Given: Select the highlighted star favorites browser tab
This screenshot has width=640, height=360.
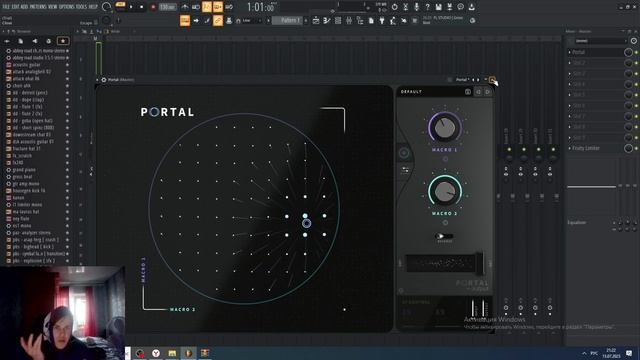Looking at the screenshot, I should (63, 41).
